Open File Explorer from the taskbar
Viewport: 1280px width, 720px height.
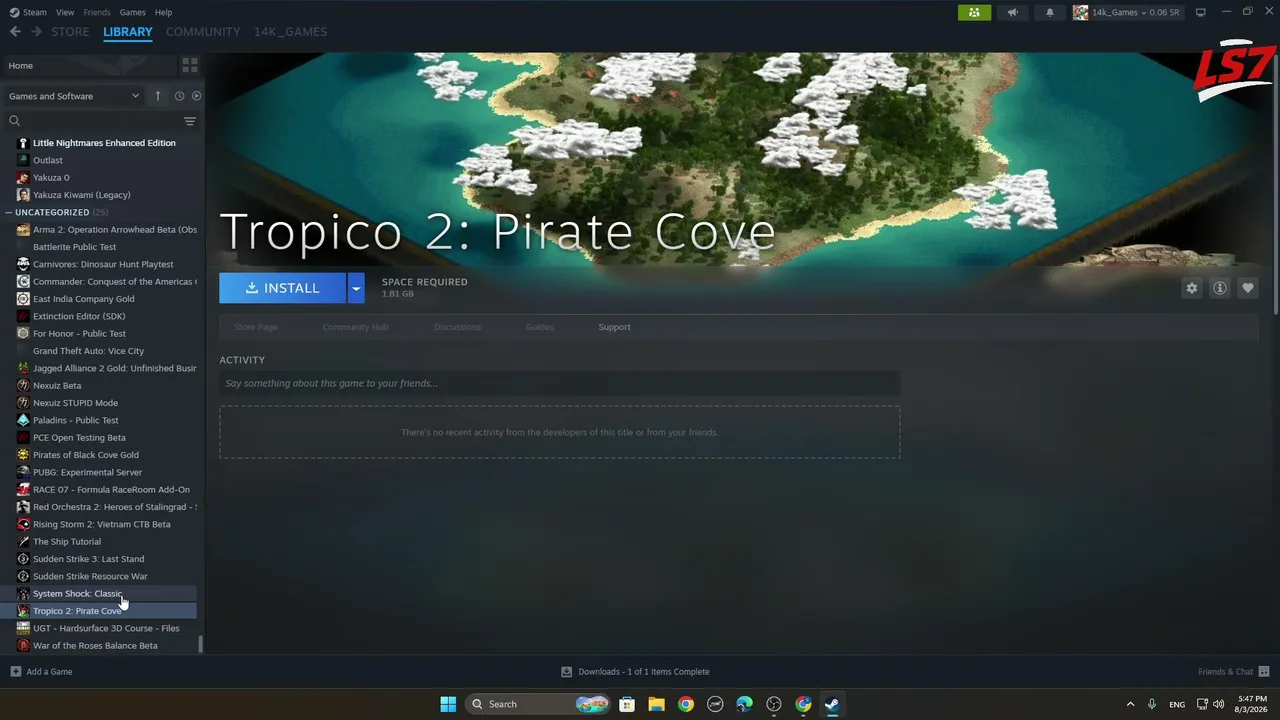(656, 704)
